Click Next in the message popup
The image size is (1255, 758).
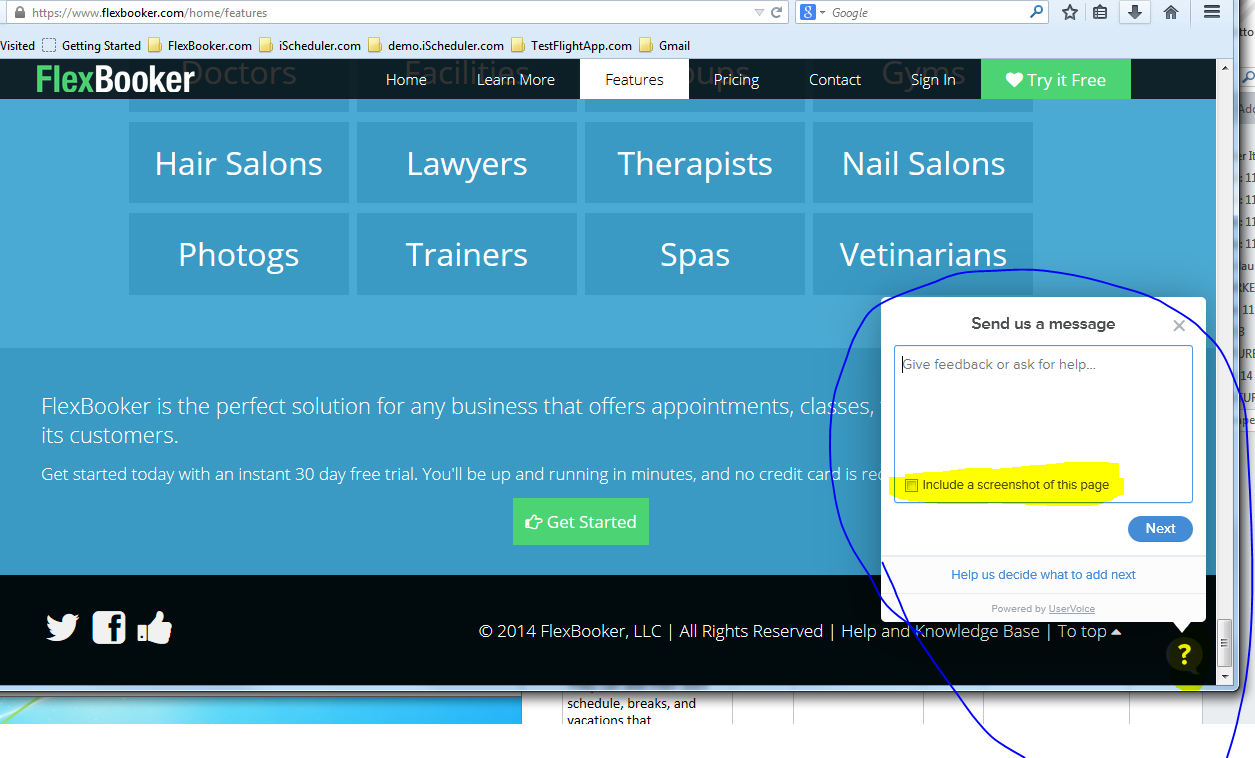tap(1160, 529)
